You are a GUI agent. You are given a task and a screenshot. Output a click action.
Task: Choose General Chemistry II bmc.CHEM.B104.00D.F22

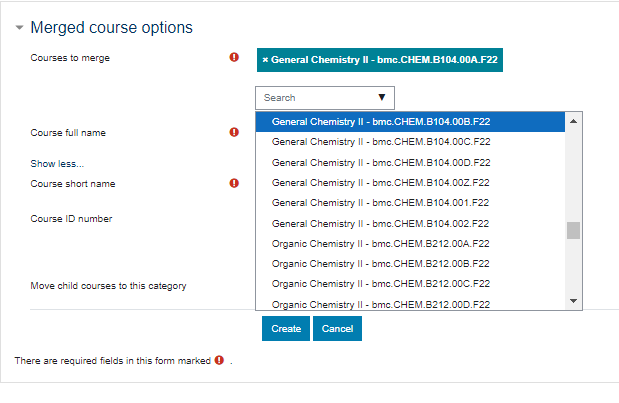click(380, 162)
